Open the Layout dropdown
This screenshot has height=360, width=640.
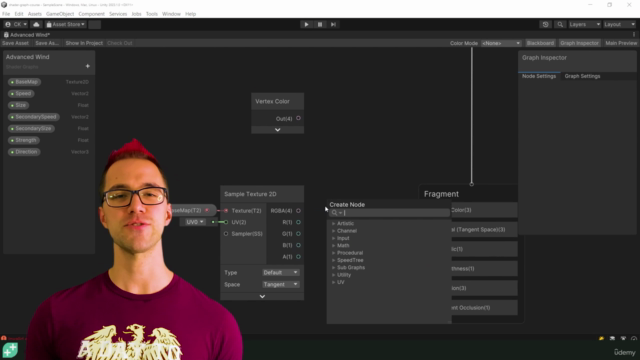tap(620, 24)
